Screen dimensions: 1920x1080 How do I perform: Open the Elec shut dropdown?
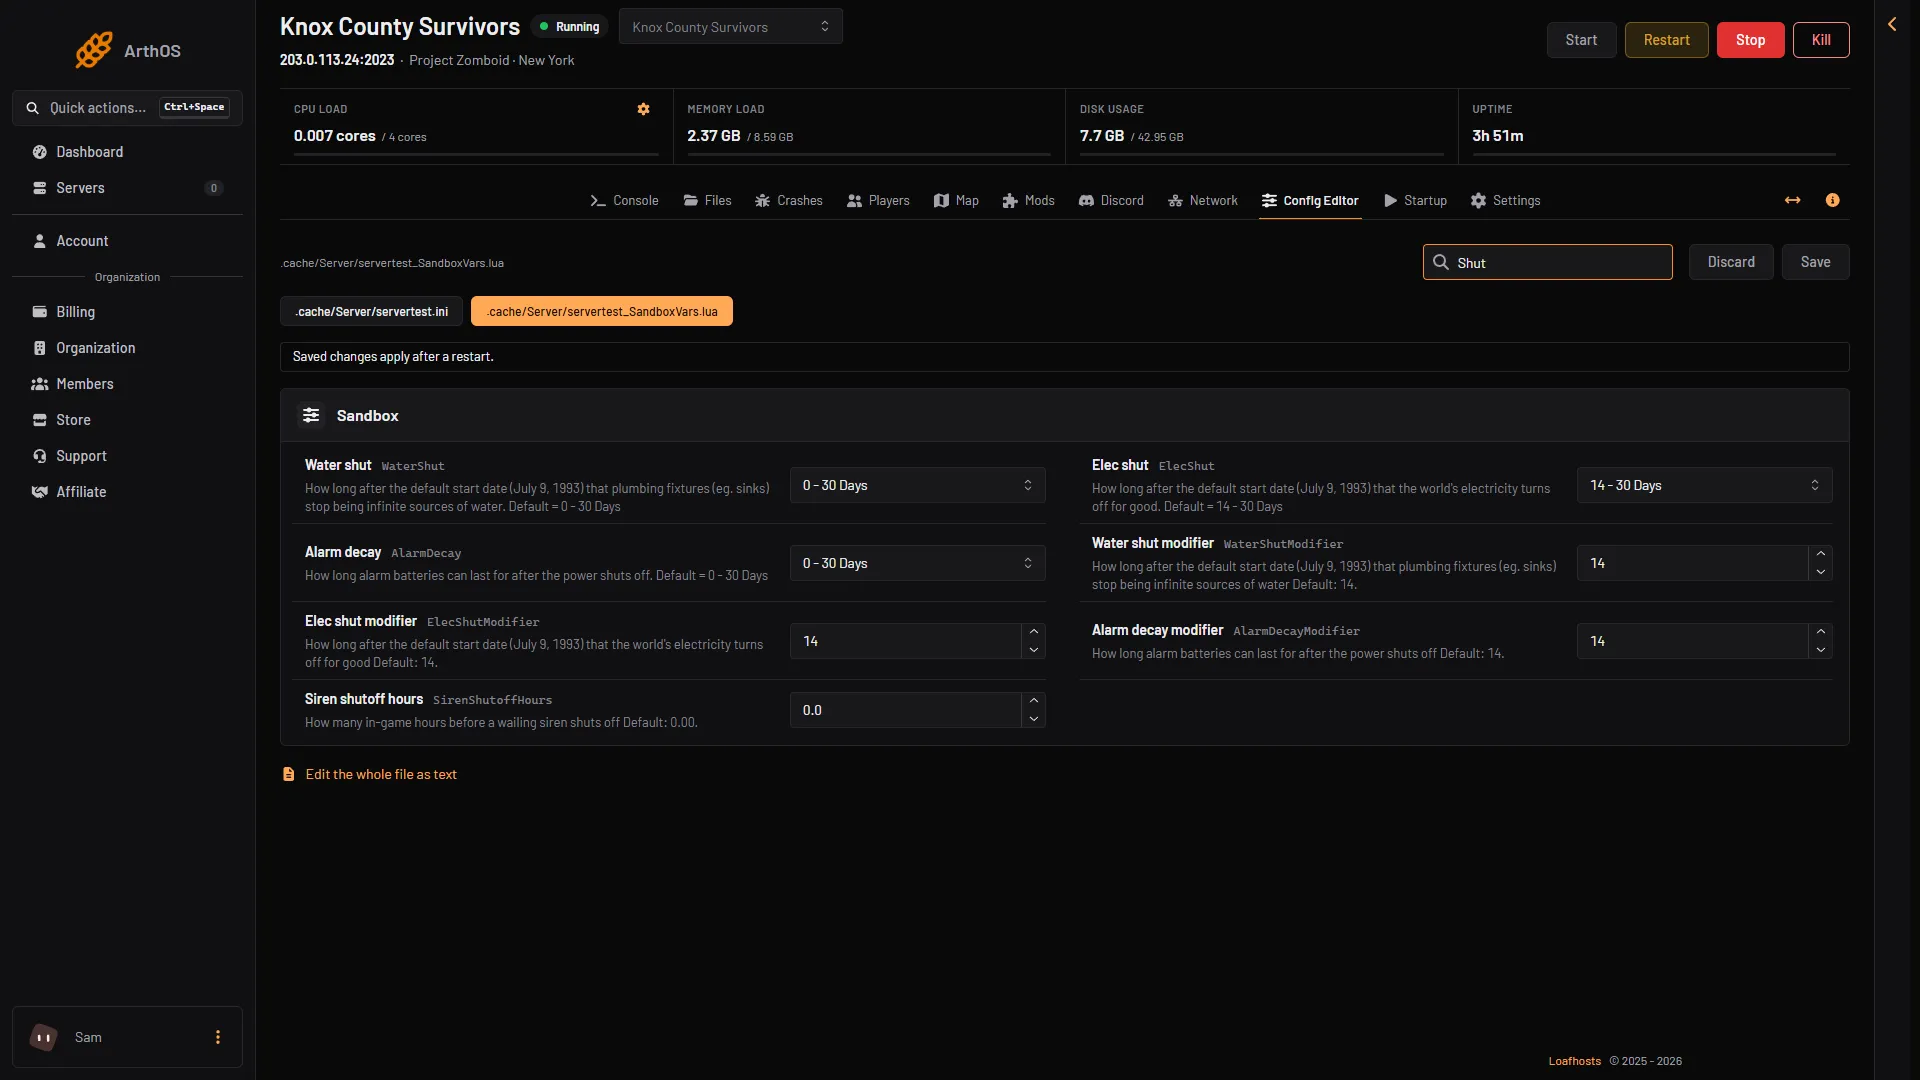[1705, 485]
